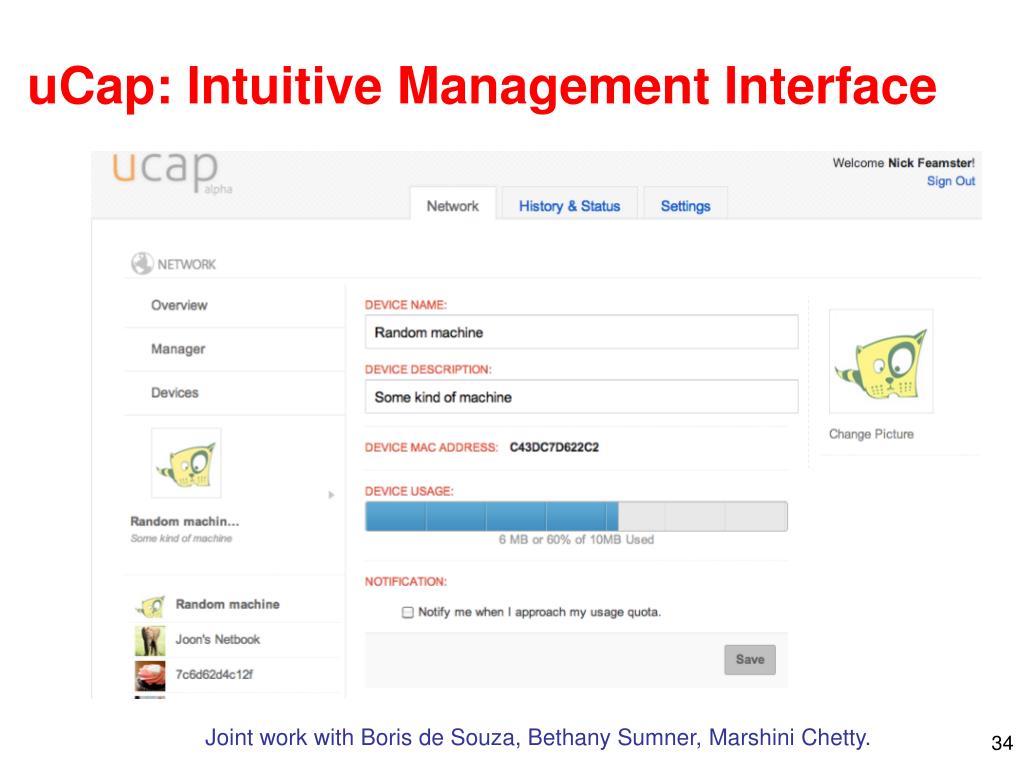Screen dimensions: 1024x768
Task: Expand selected device arrow in sidebar
Action: [331, 495]
